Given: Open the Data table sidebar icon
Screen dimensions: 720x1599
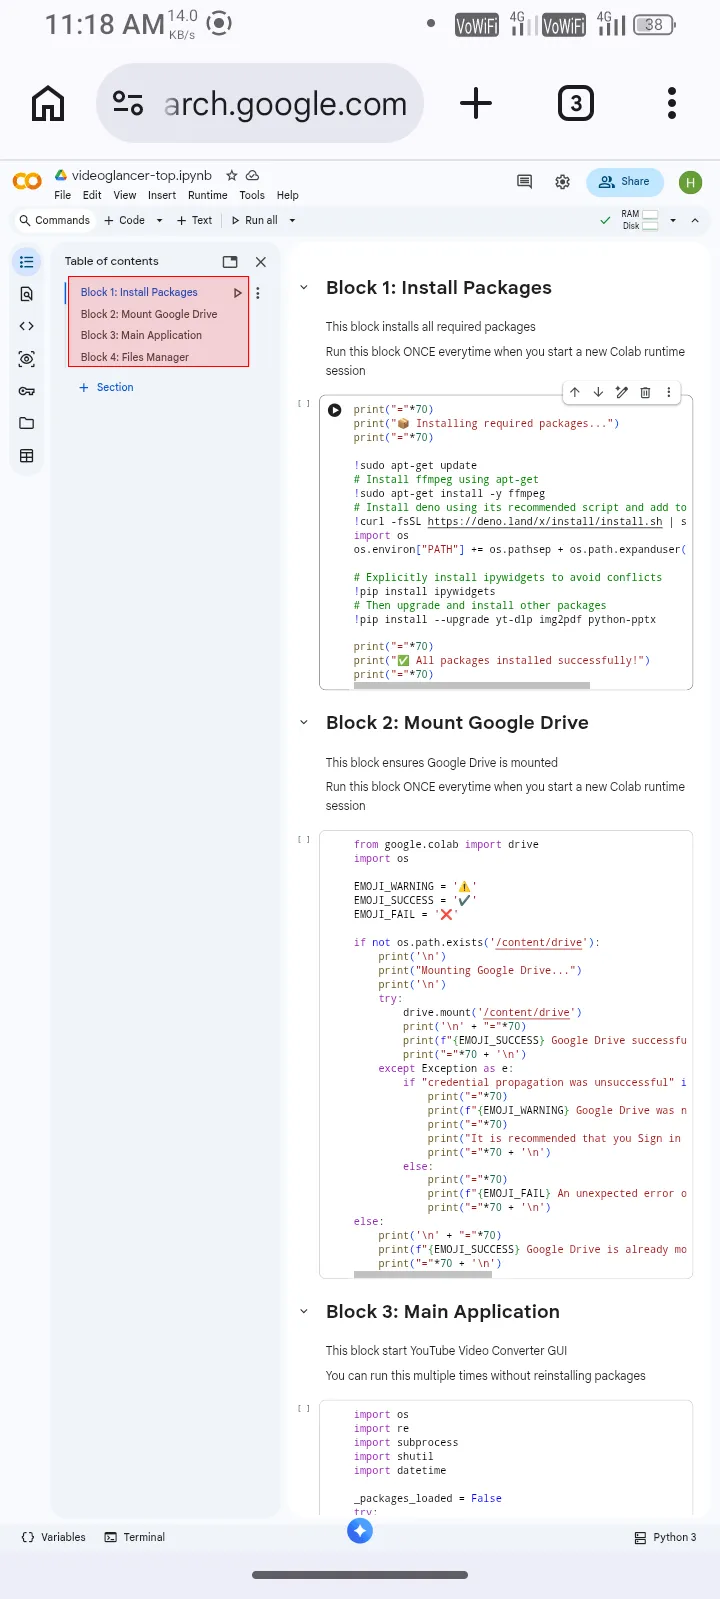Looking at the screenshot, I should pos(27,456).
